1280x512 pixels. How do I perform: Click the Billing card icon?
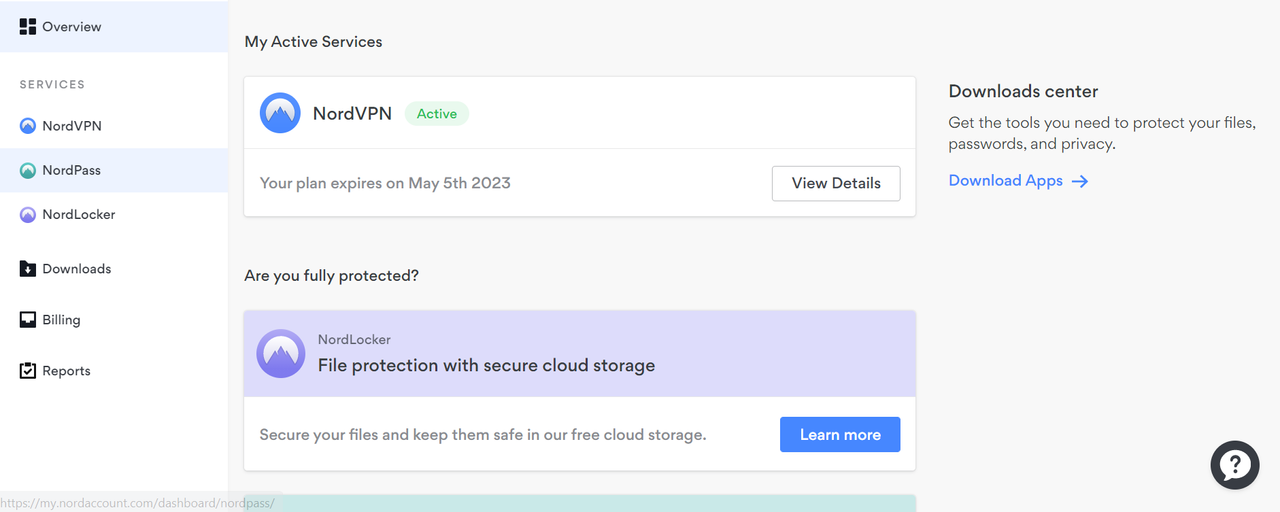pyautogui.click(x=28, y=320)
